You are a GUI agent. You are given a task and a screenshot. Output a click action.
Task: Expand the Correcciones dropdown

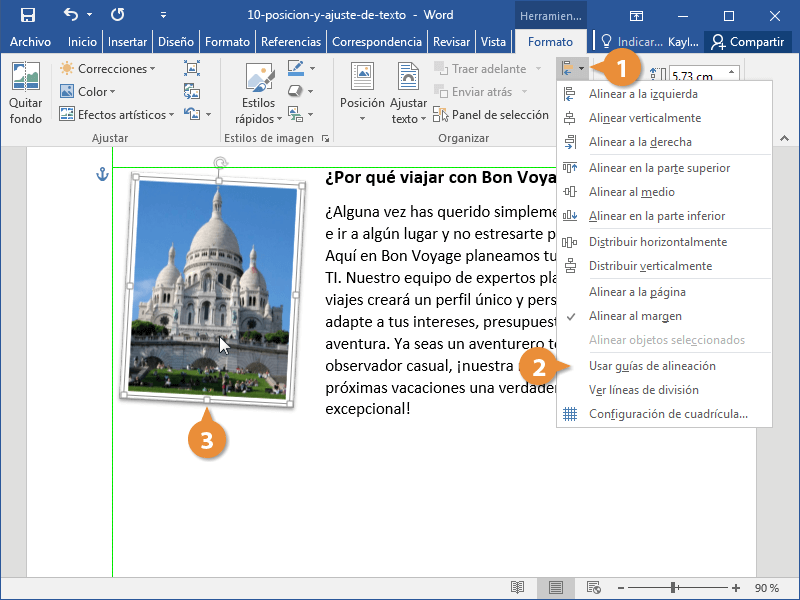click(x=108, y=69)
